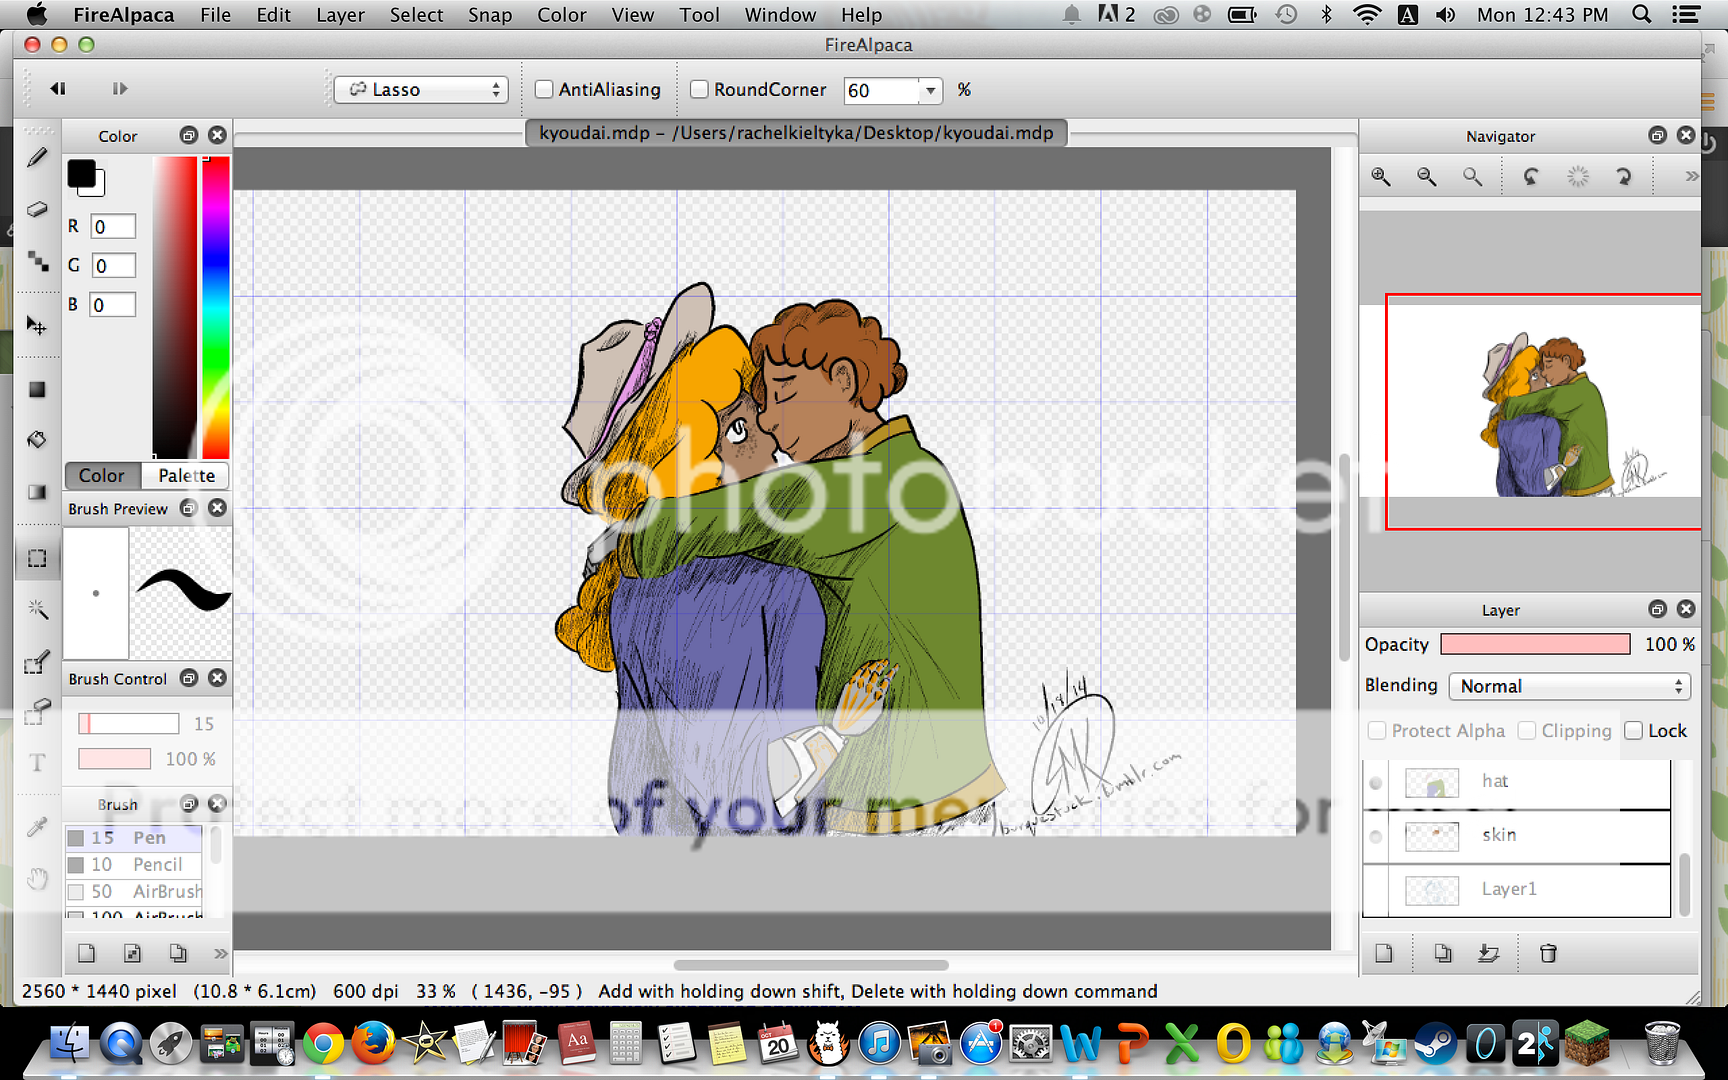Toggle the layer Lock checkbox
1728x1080 pixels.
tap(1634, 731)
